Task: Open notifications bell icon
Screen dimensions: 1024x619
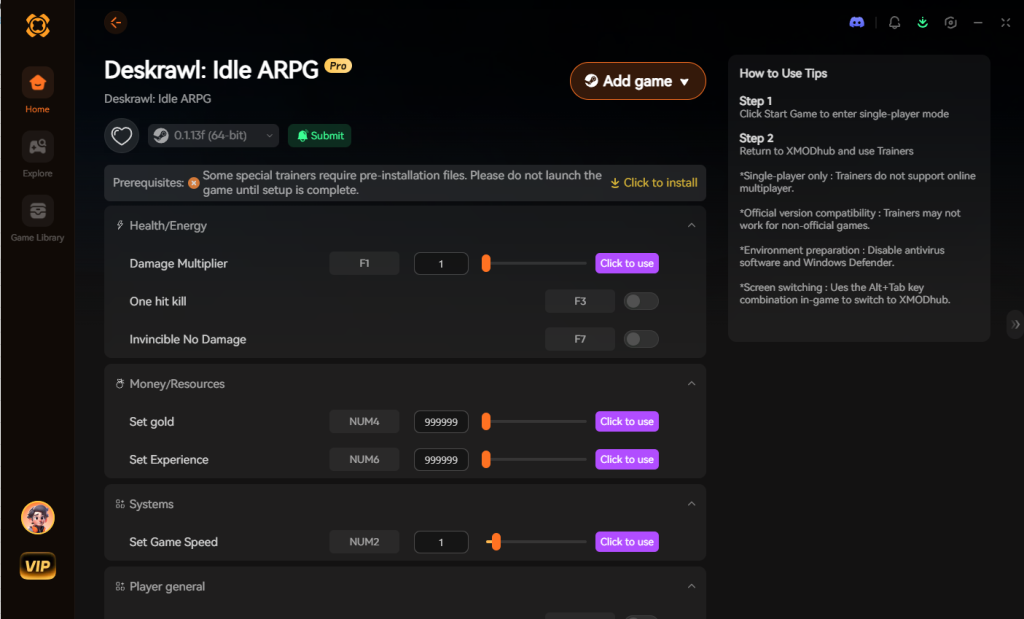Action: [x=895, y=22]
